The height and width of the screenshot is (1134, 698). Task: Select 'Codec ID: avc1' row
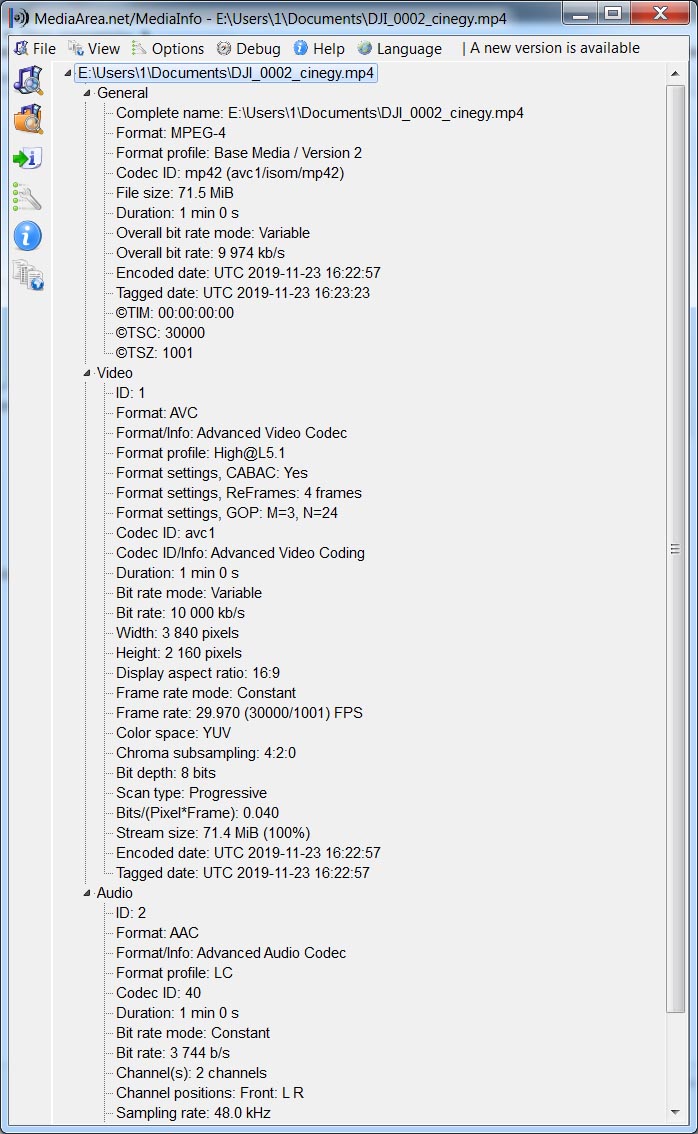tap(166, 533)
